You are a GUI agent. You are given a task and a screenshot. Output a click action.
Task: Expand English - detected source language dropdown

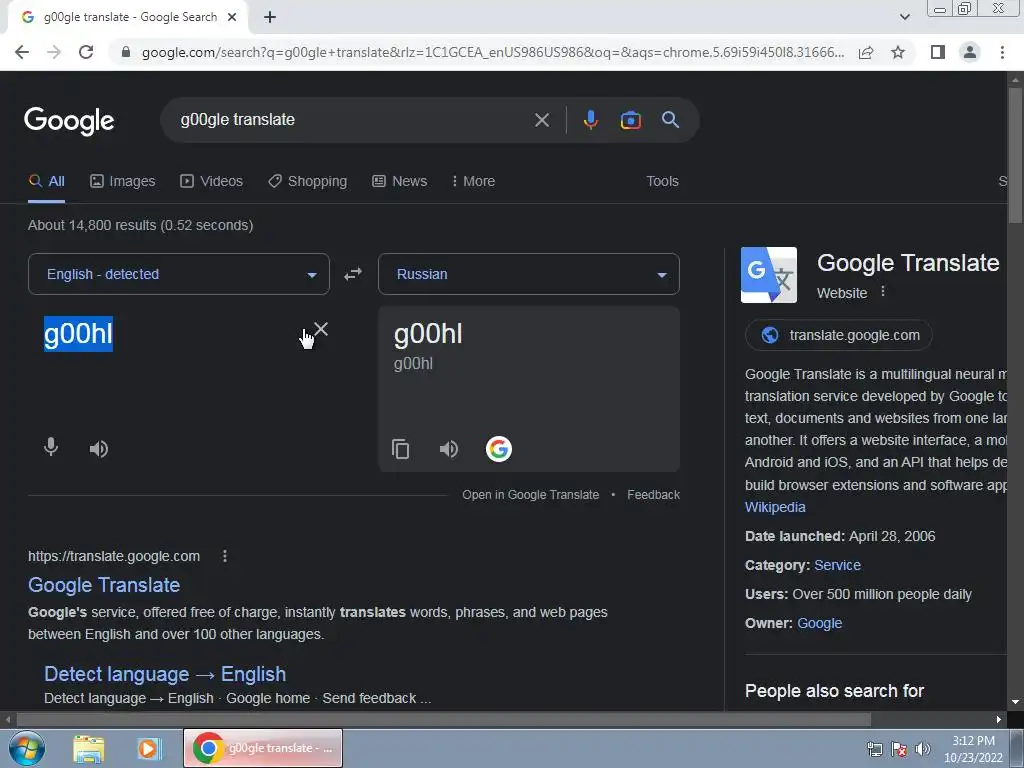click(x=179, y=274)
